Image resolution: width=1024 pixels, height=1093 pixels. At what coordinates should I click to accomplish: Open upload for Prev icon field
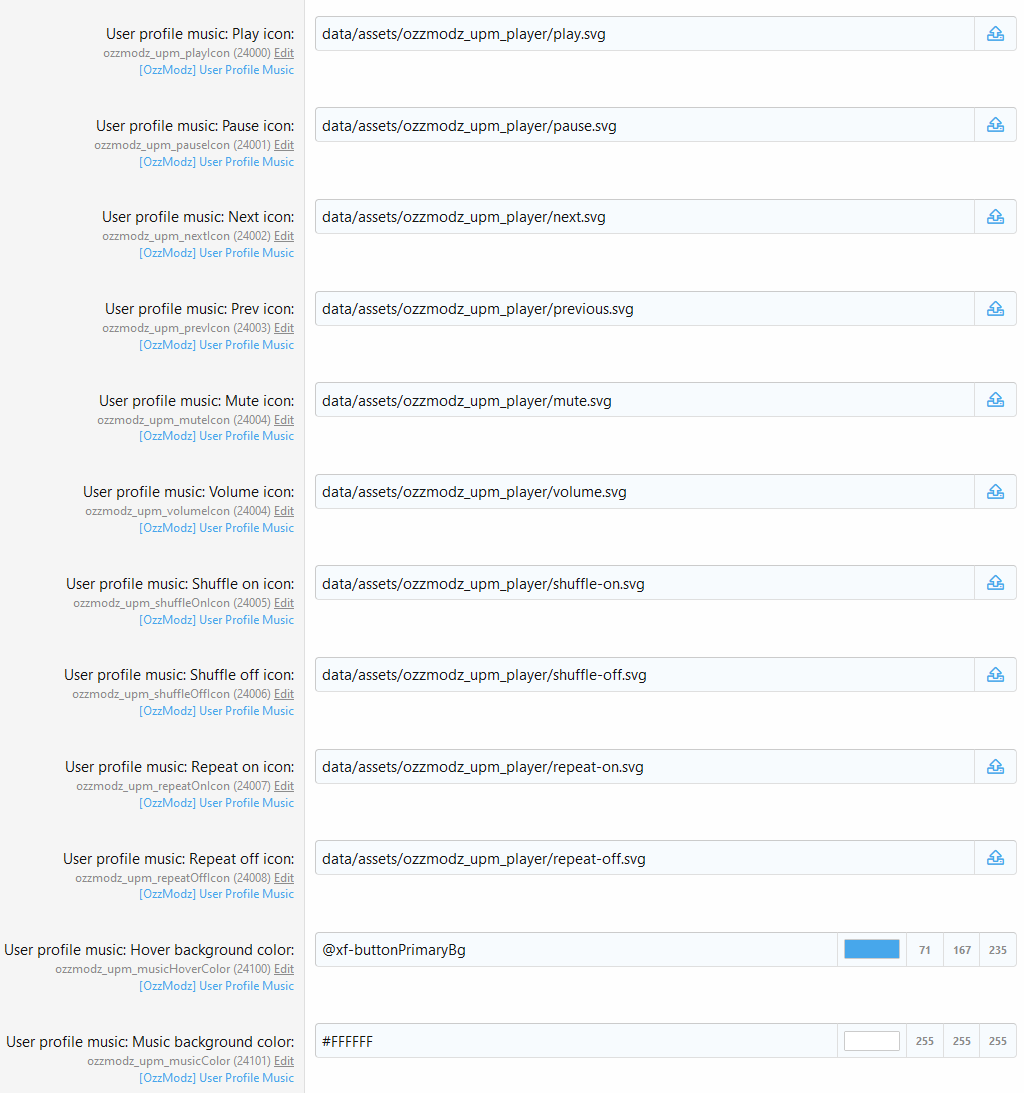pyautogui.click(x=995, y=309)
